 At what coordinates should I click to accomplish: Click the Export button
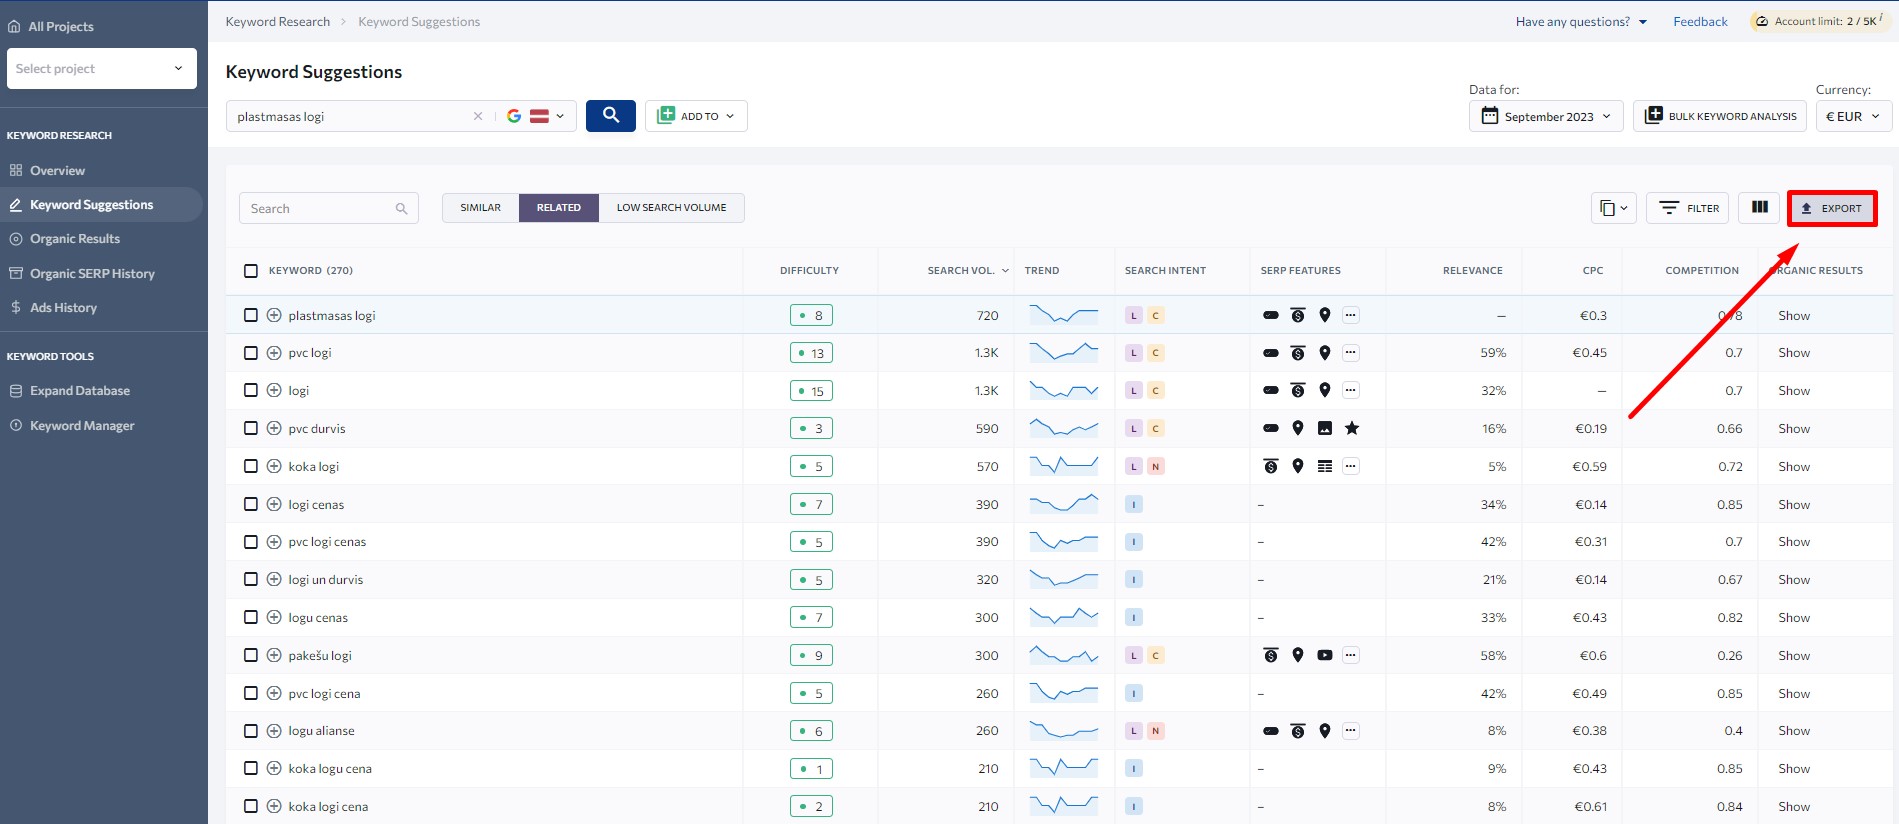[x=1832, y=208]
